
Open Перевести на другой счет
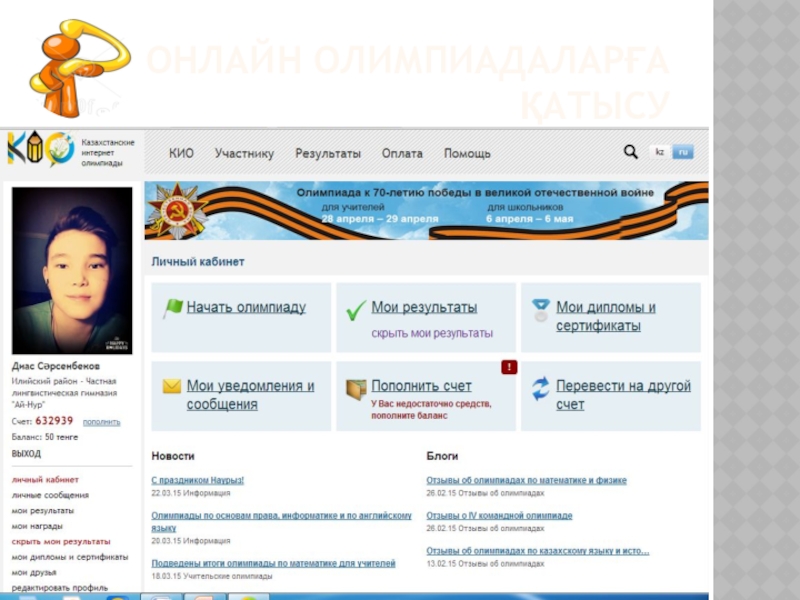click(623, 395)
